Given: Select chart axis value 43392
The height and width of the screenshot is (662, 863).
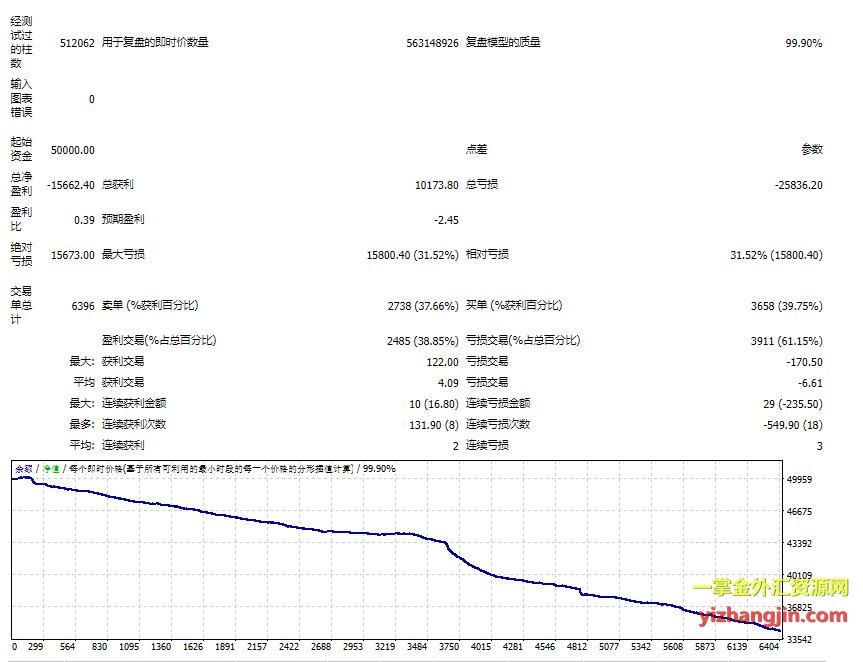Looking at the screenshot, I should [x=799, y=544].
